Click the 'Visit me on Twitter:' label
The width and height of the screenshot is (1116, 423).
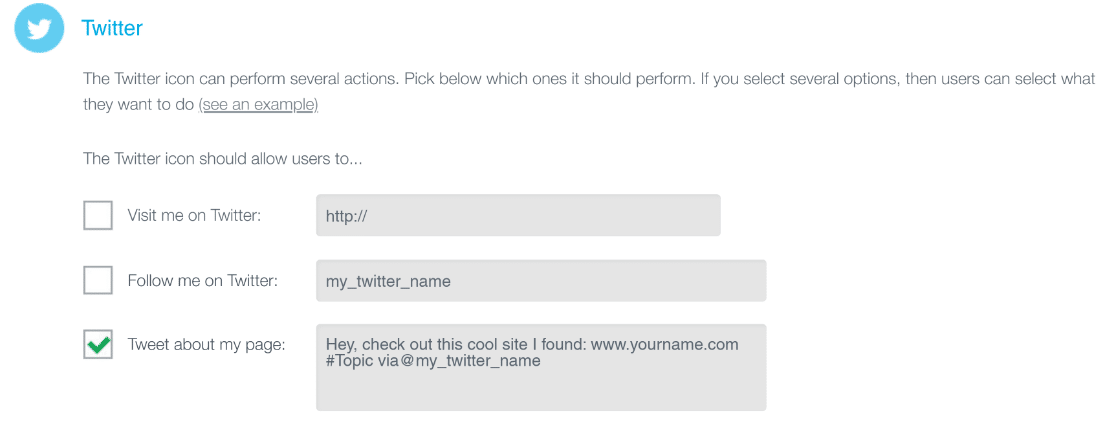[194, 215]
